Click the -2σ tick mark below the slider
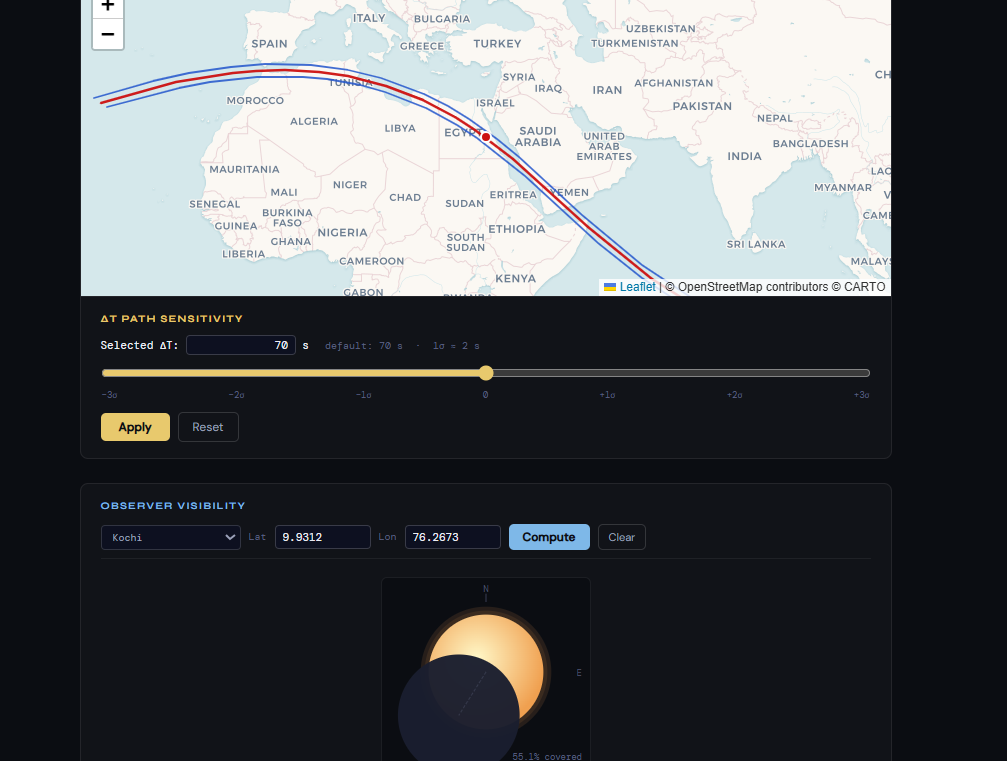The image size is (1007, 761). 236,394
